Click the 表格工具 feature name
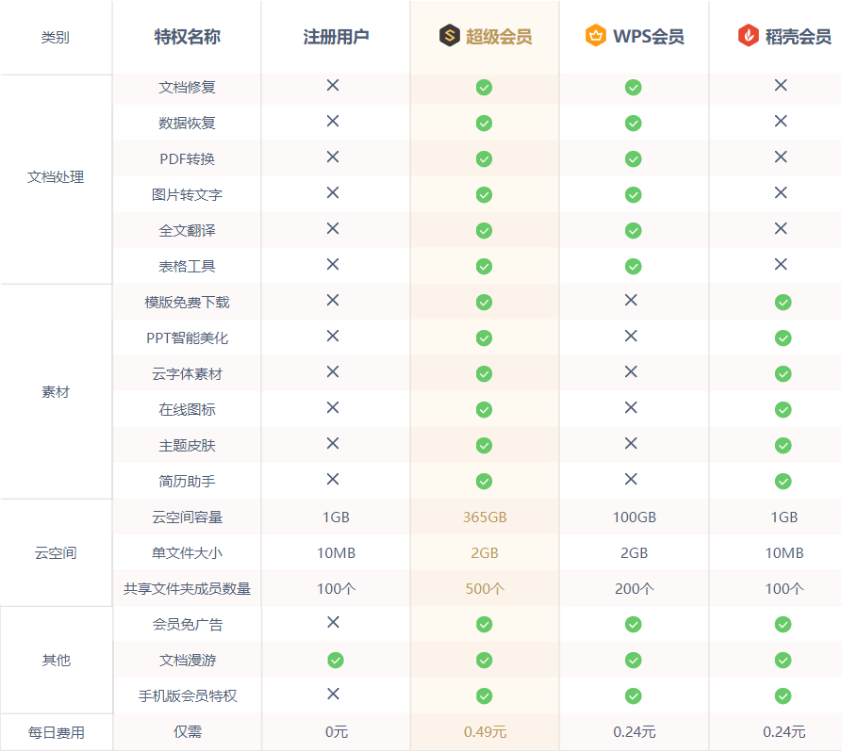842x753 pixels. pos(187,266)
